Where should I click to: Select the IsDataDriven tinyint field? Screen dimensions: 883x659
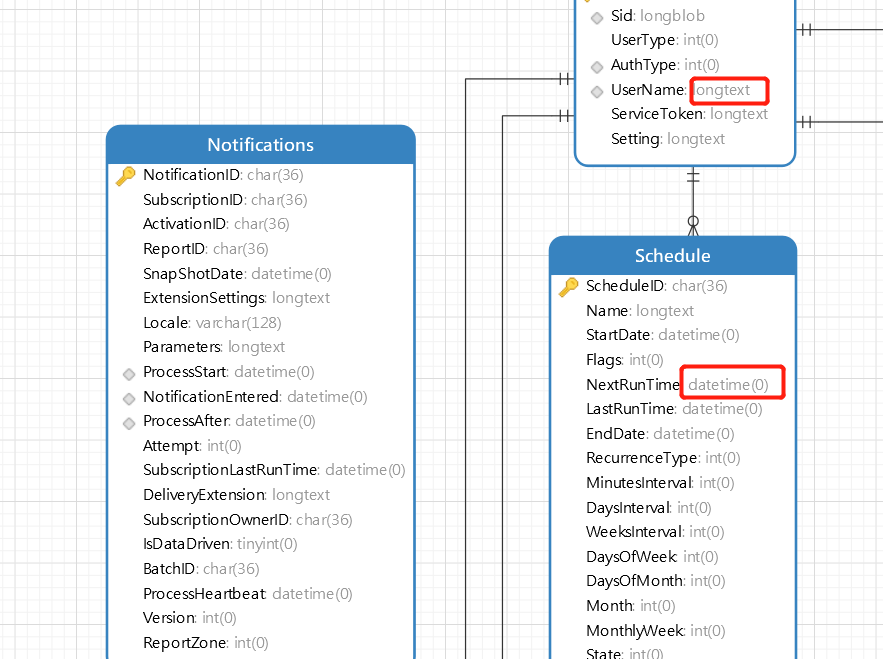coord(220,544)
